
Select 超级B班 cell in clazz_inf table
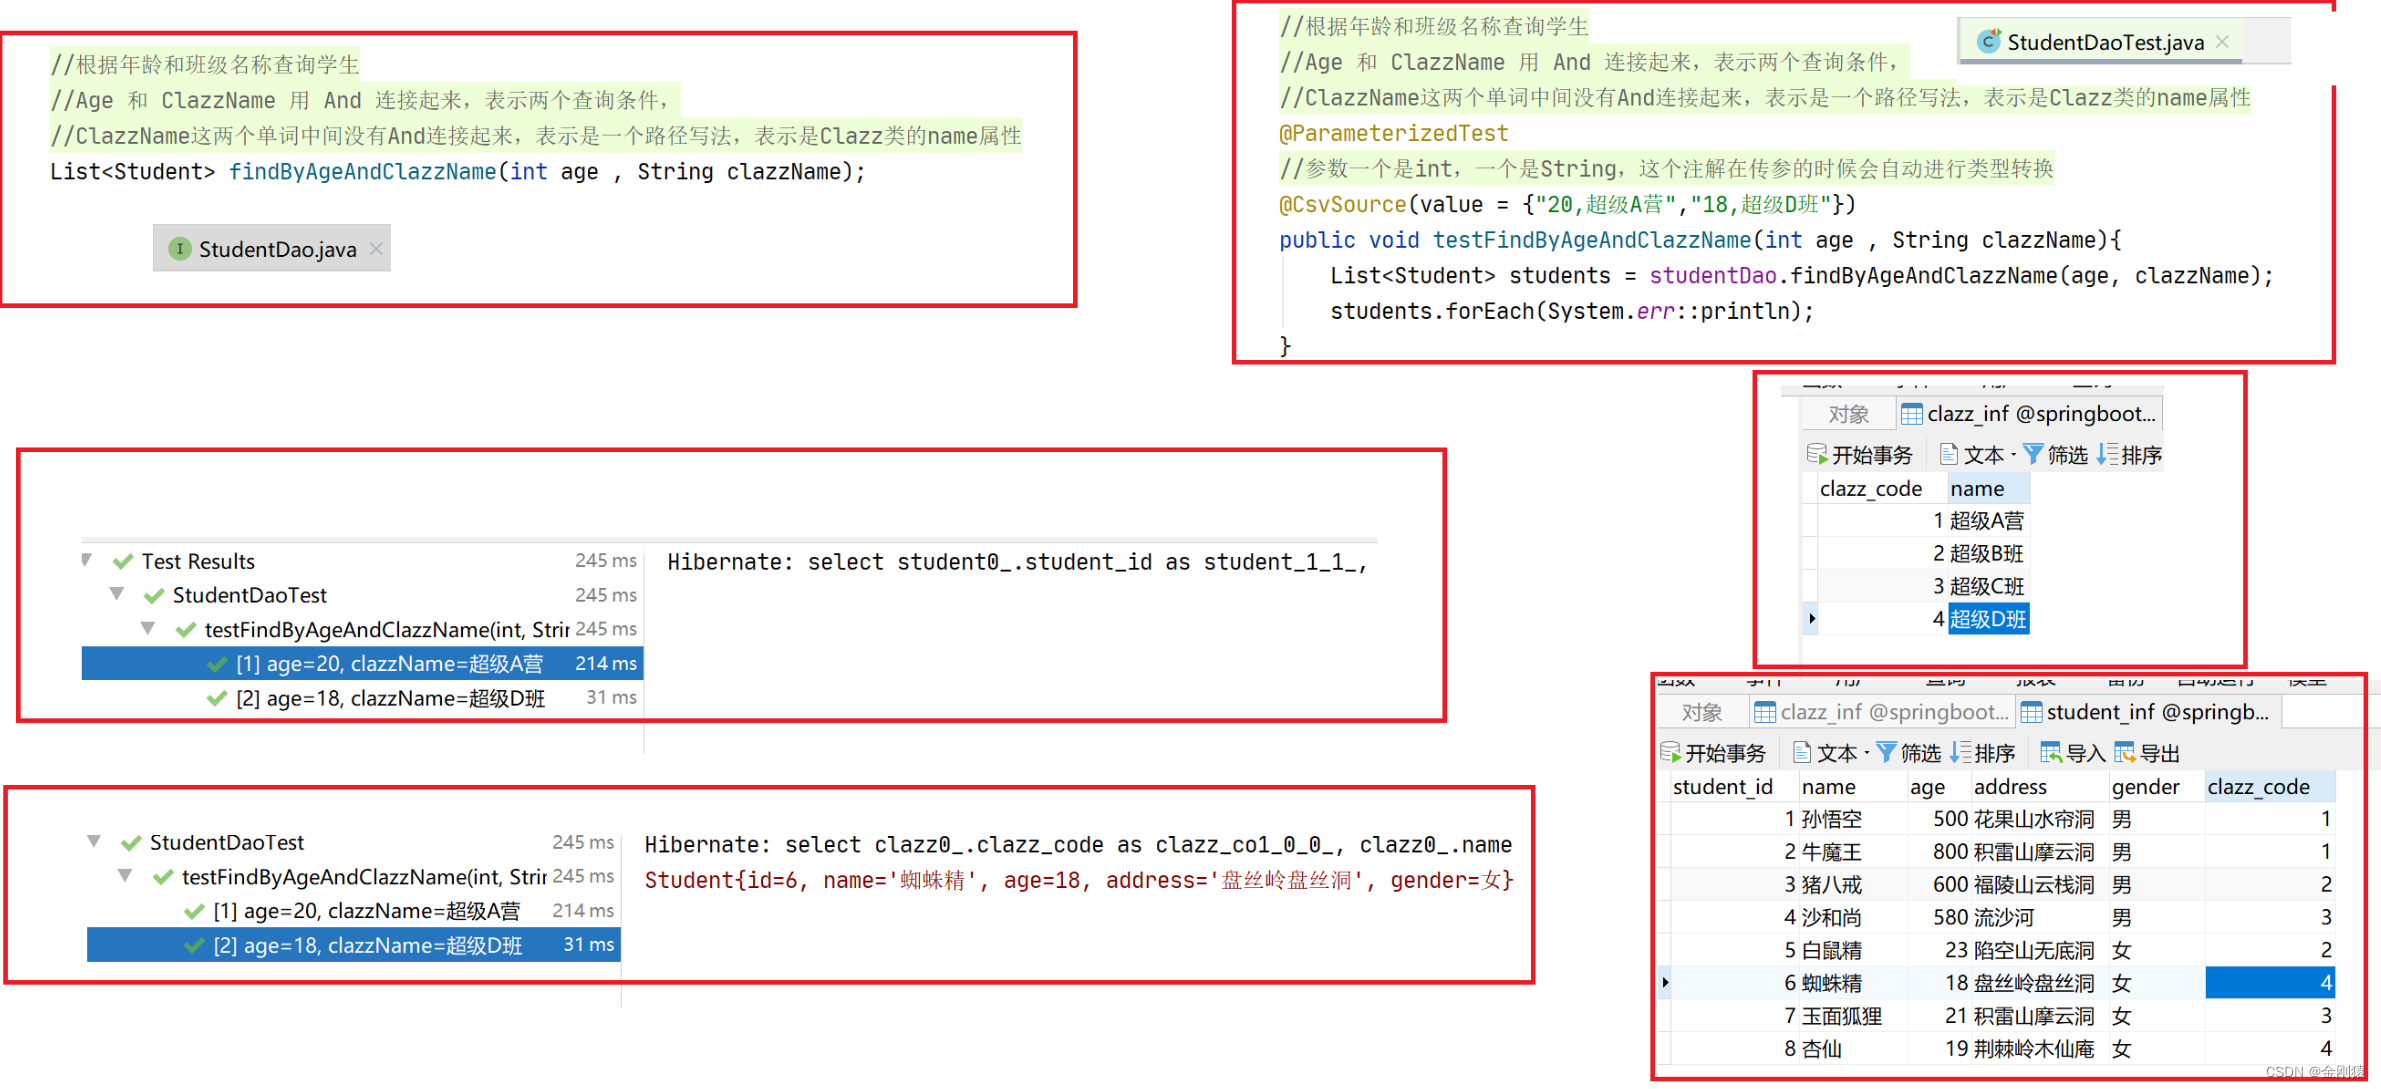pos(1987,554)
